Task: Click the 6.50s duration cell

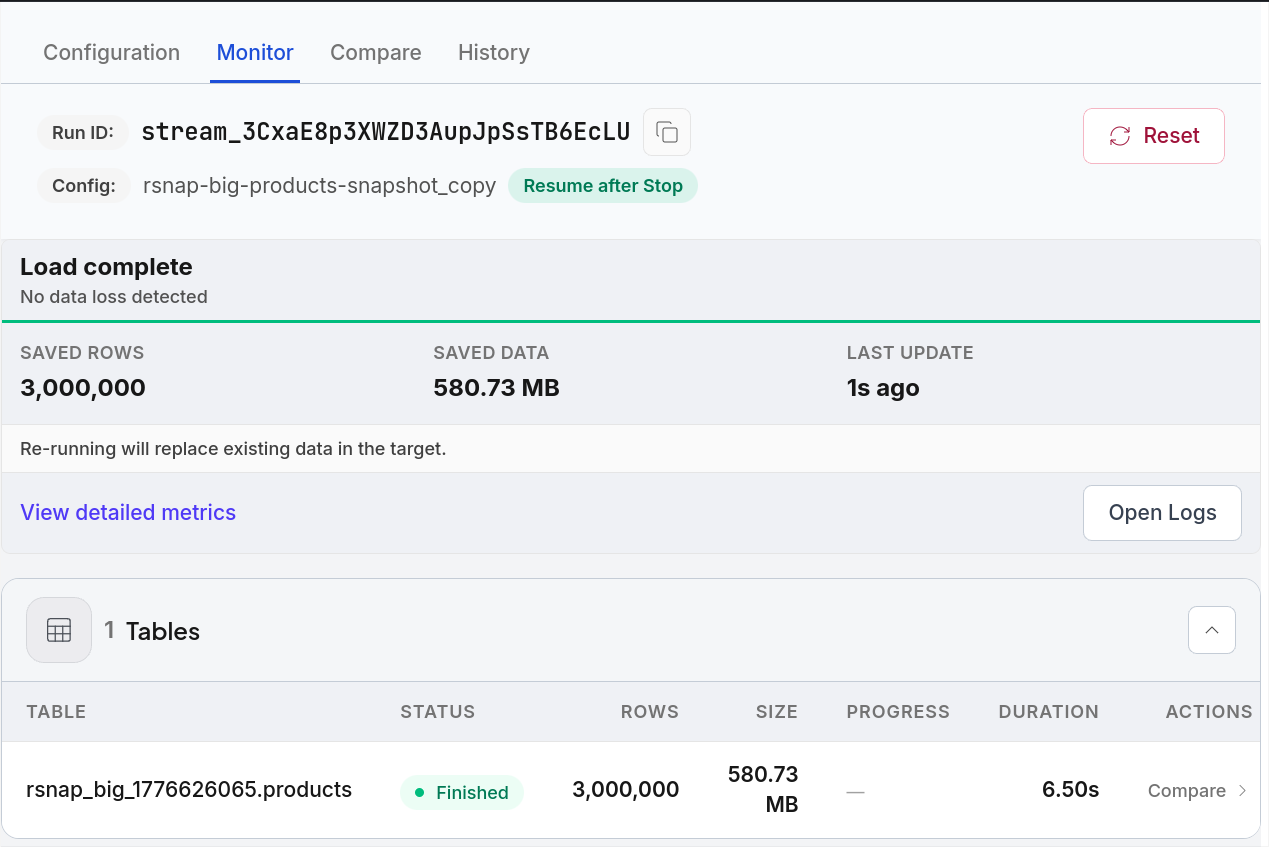Action: click(x=1070, y=790)
